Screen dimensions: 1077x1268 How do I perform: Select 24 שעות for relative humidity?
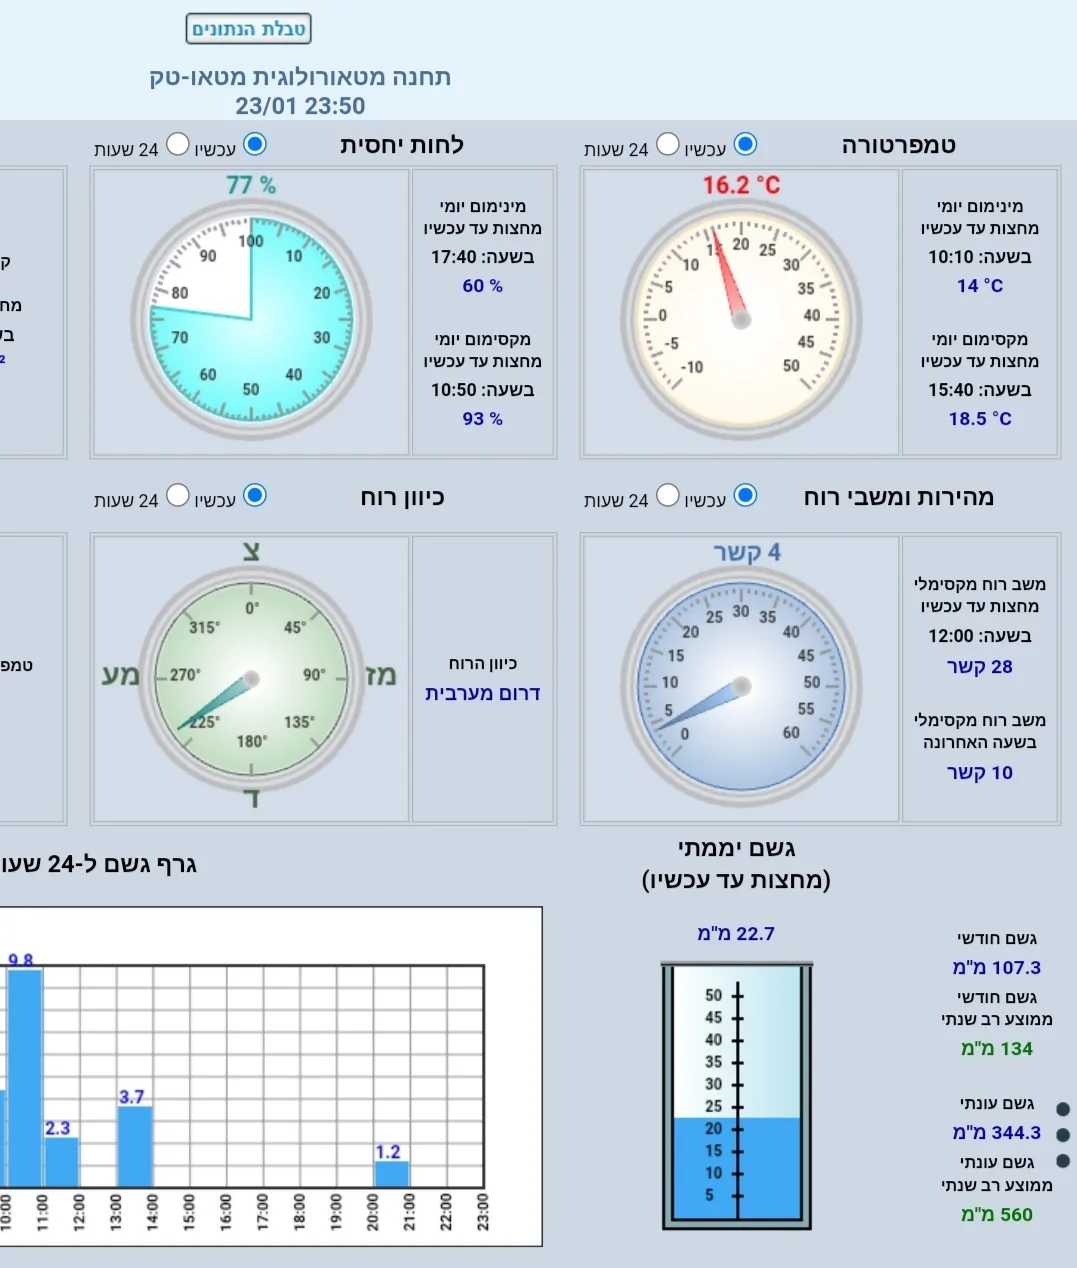pos(178,144)
